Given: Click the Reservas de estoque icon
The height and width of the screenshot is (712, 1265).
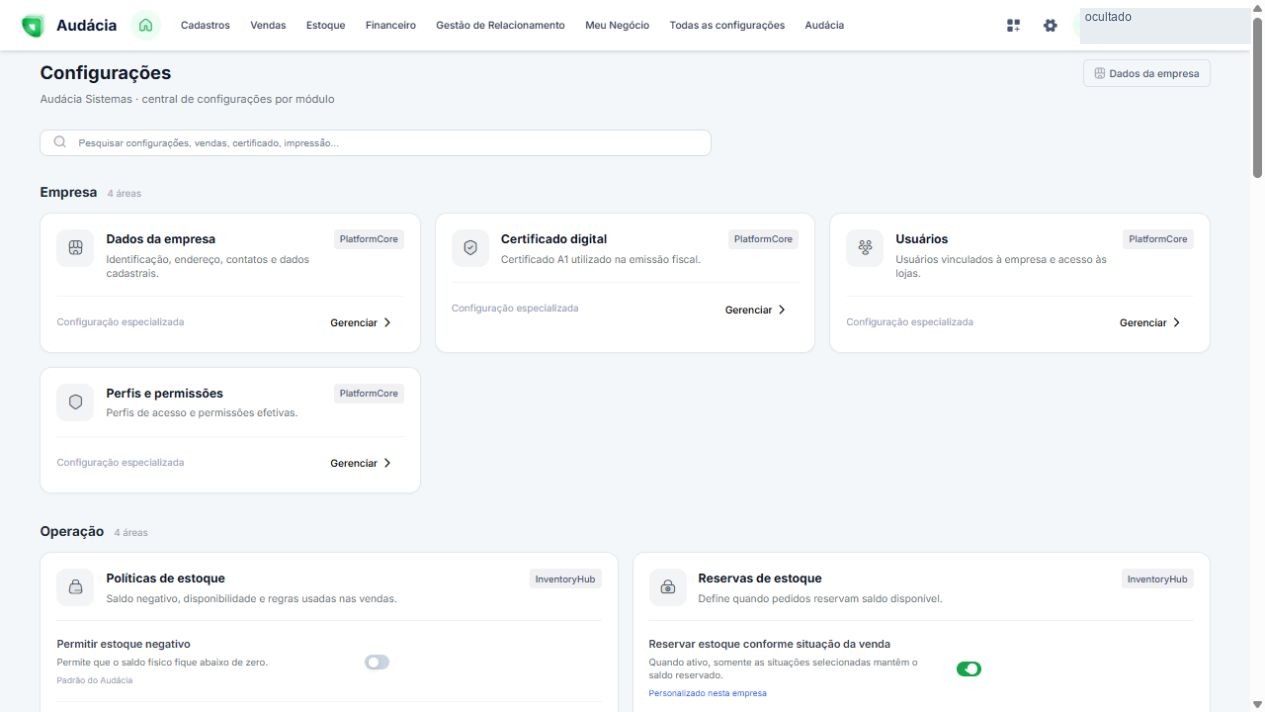Looking at the screenshot, I should point(668,588).
